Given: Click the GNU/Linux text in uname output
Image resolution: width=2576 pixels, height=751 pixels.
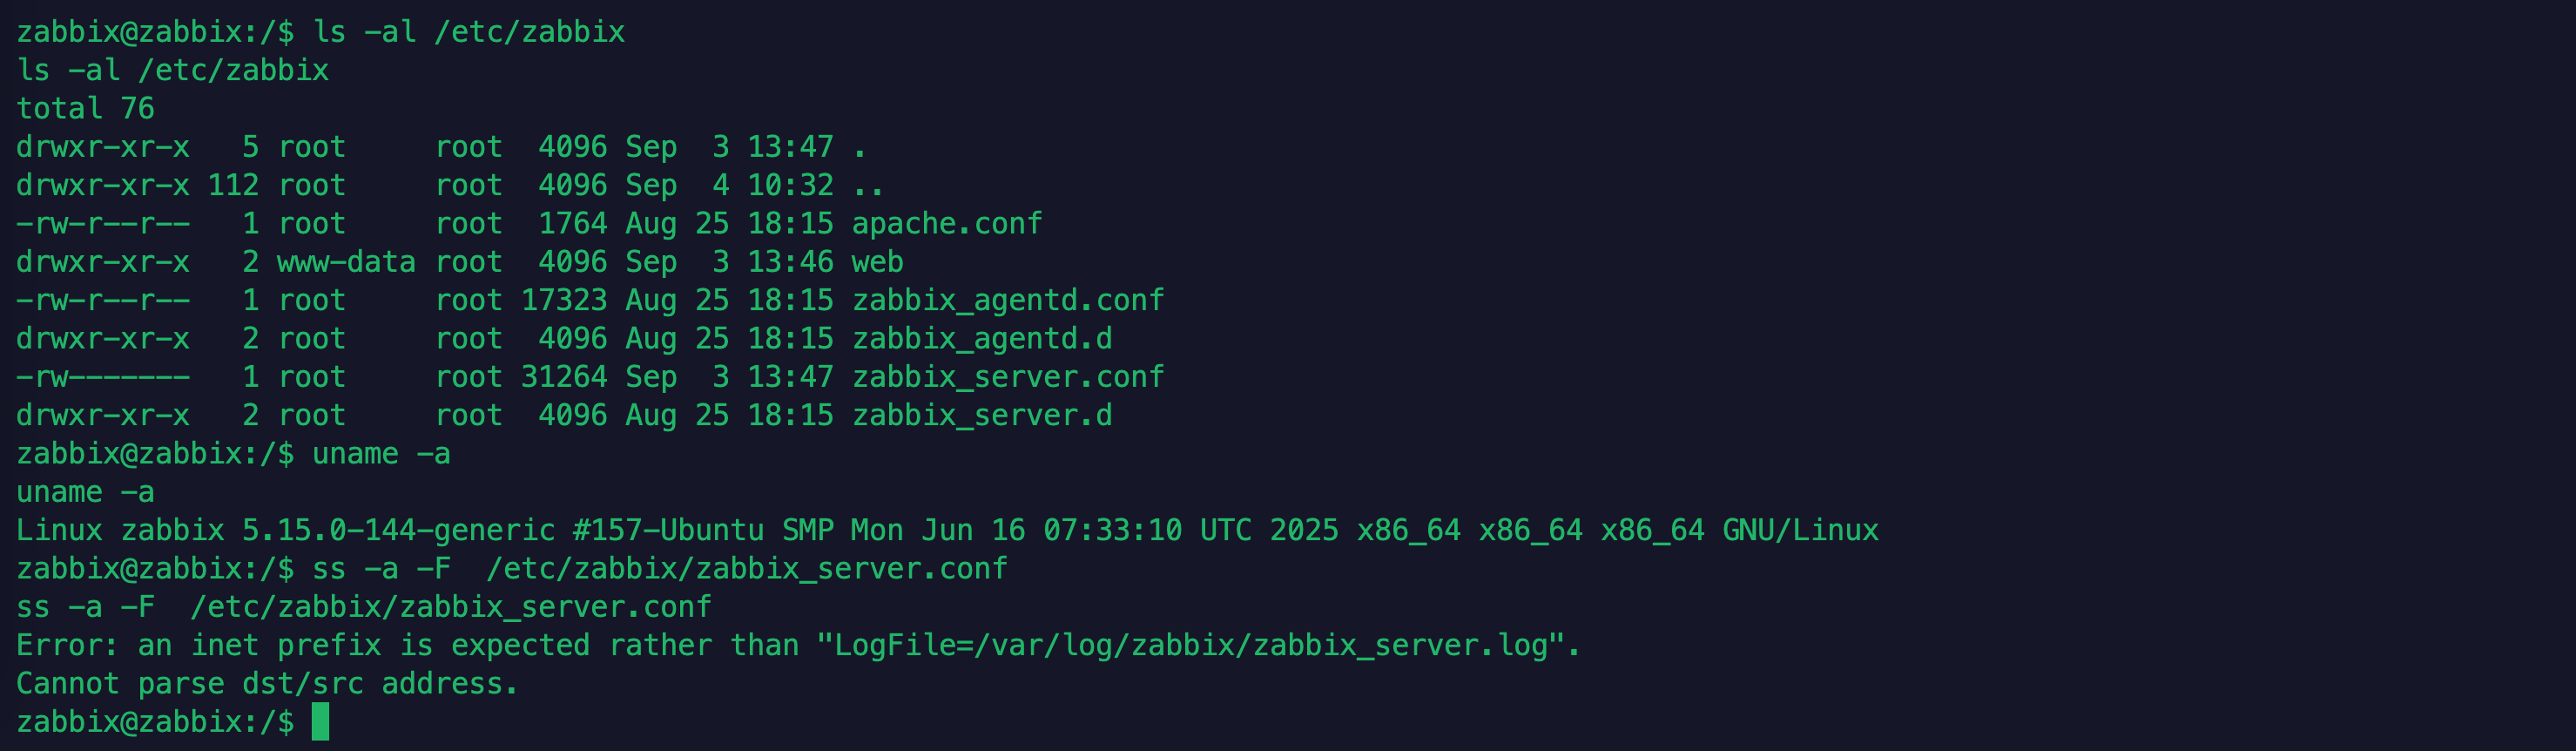Looking at the screenshot, I should 1799,530.
